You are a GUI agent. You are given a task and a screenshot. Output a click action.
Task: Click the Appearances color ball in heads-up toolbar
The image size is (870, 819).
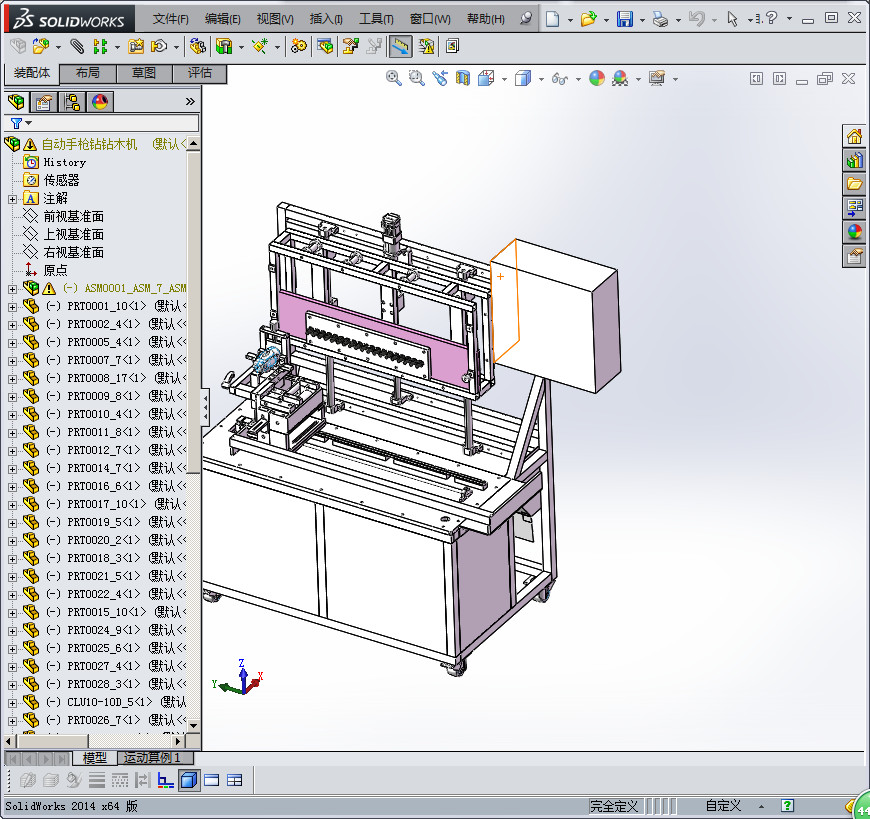point(597,79)
